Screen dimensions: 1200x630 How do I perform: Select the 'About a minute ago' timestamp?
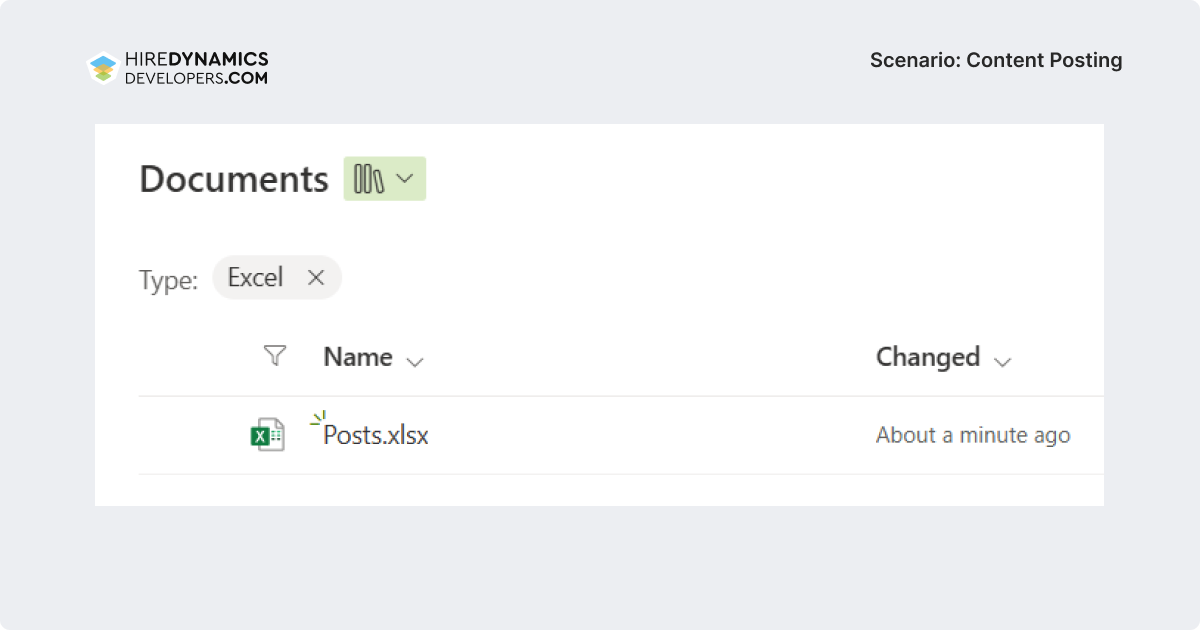973,435
